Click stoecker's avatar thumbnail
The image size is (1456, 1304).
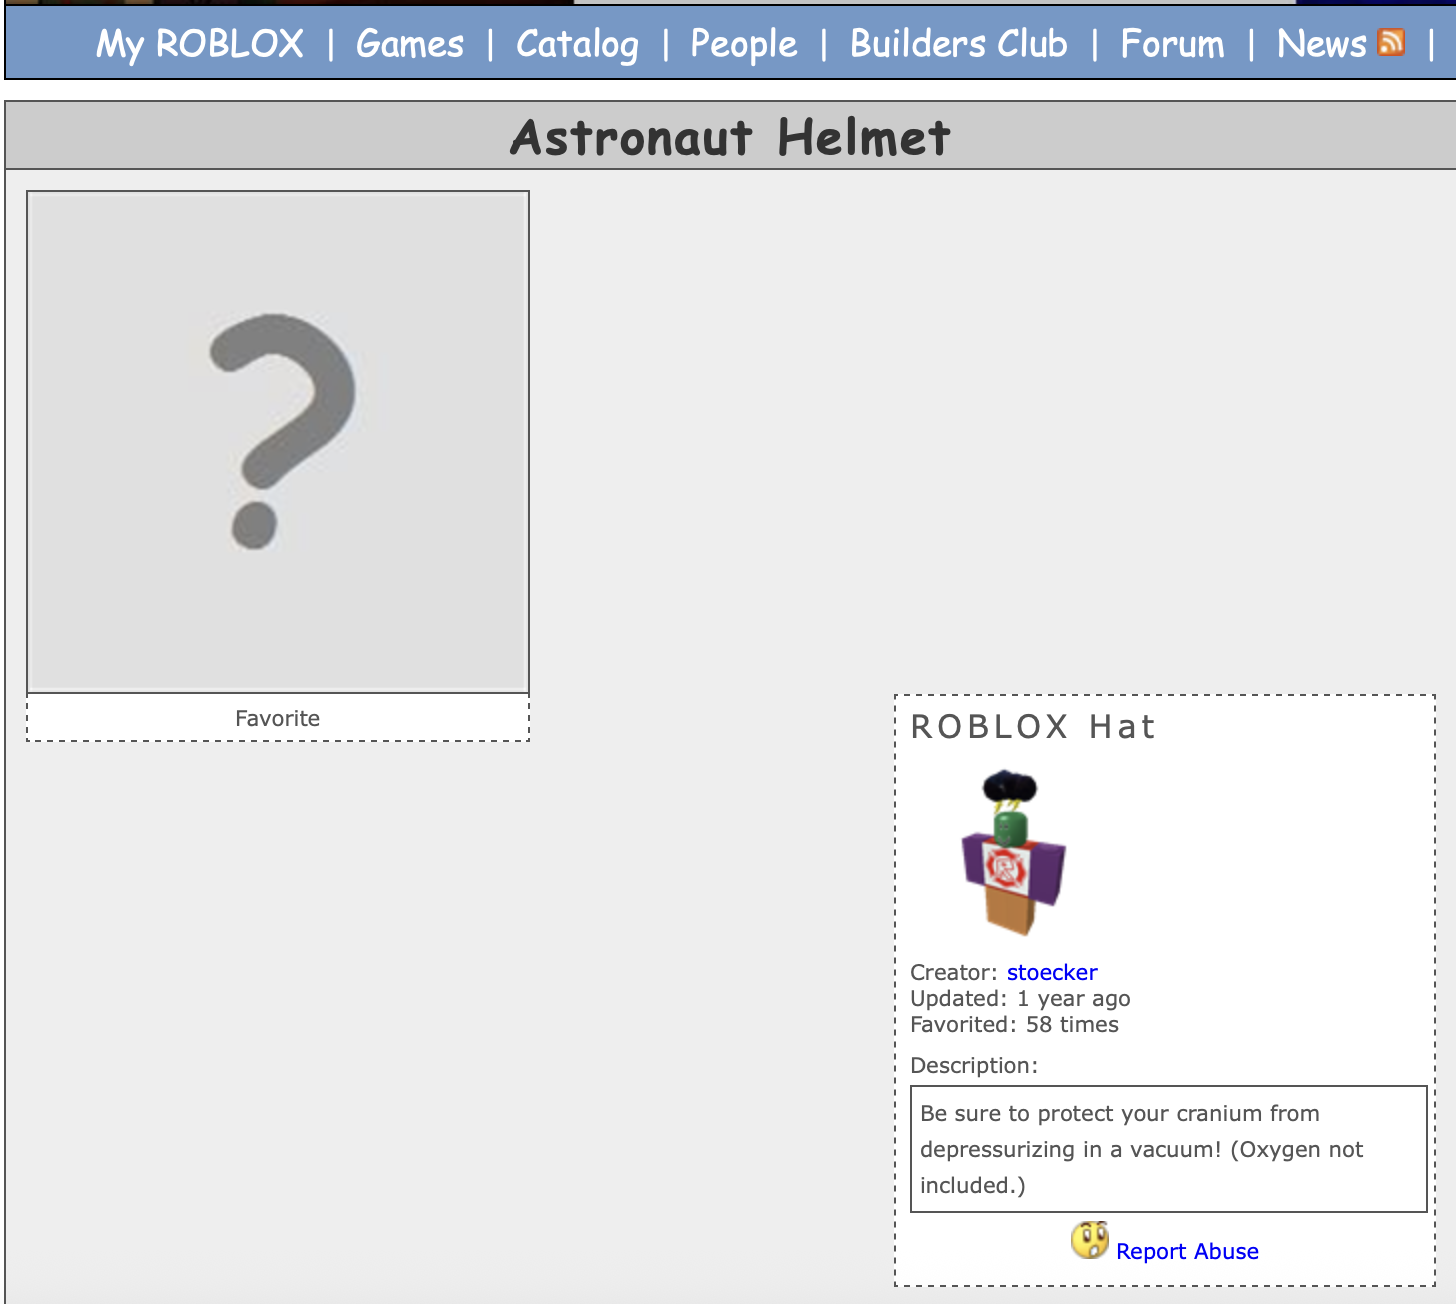[1013, 853]
